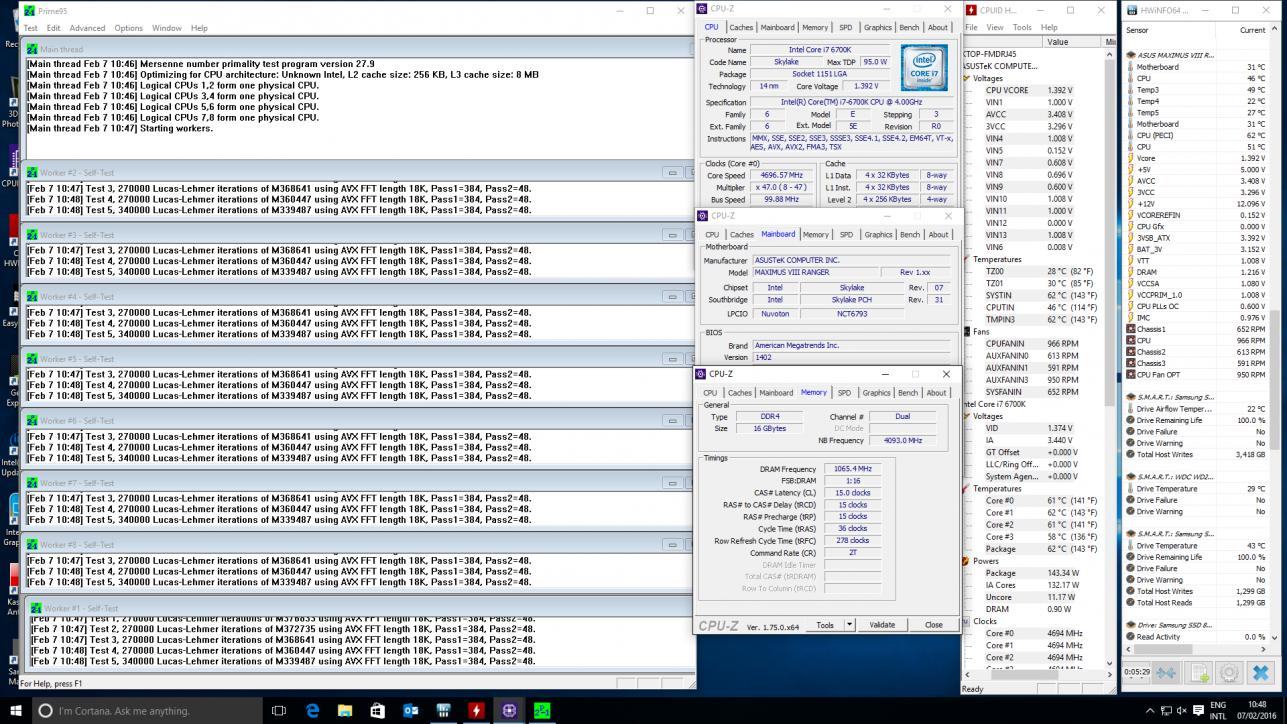The width and height of the screenshot is (1287, 724).
Task: Click the Tools button in CPU-Z
Action: point(825,625)
